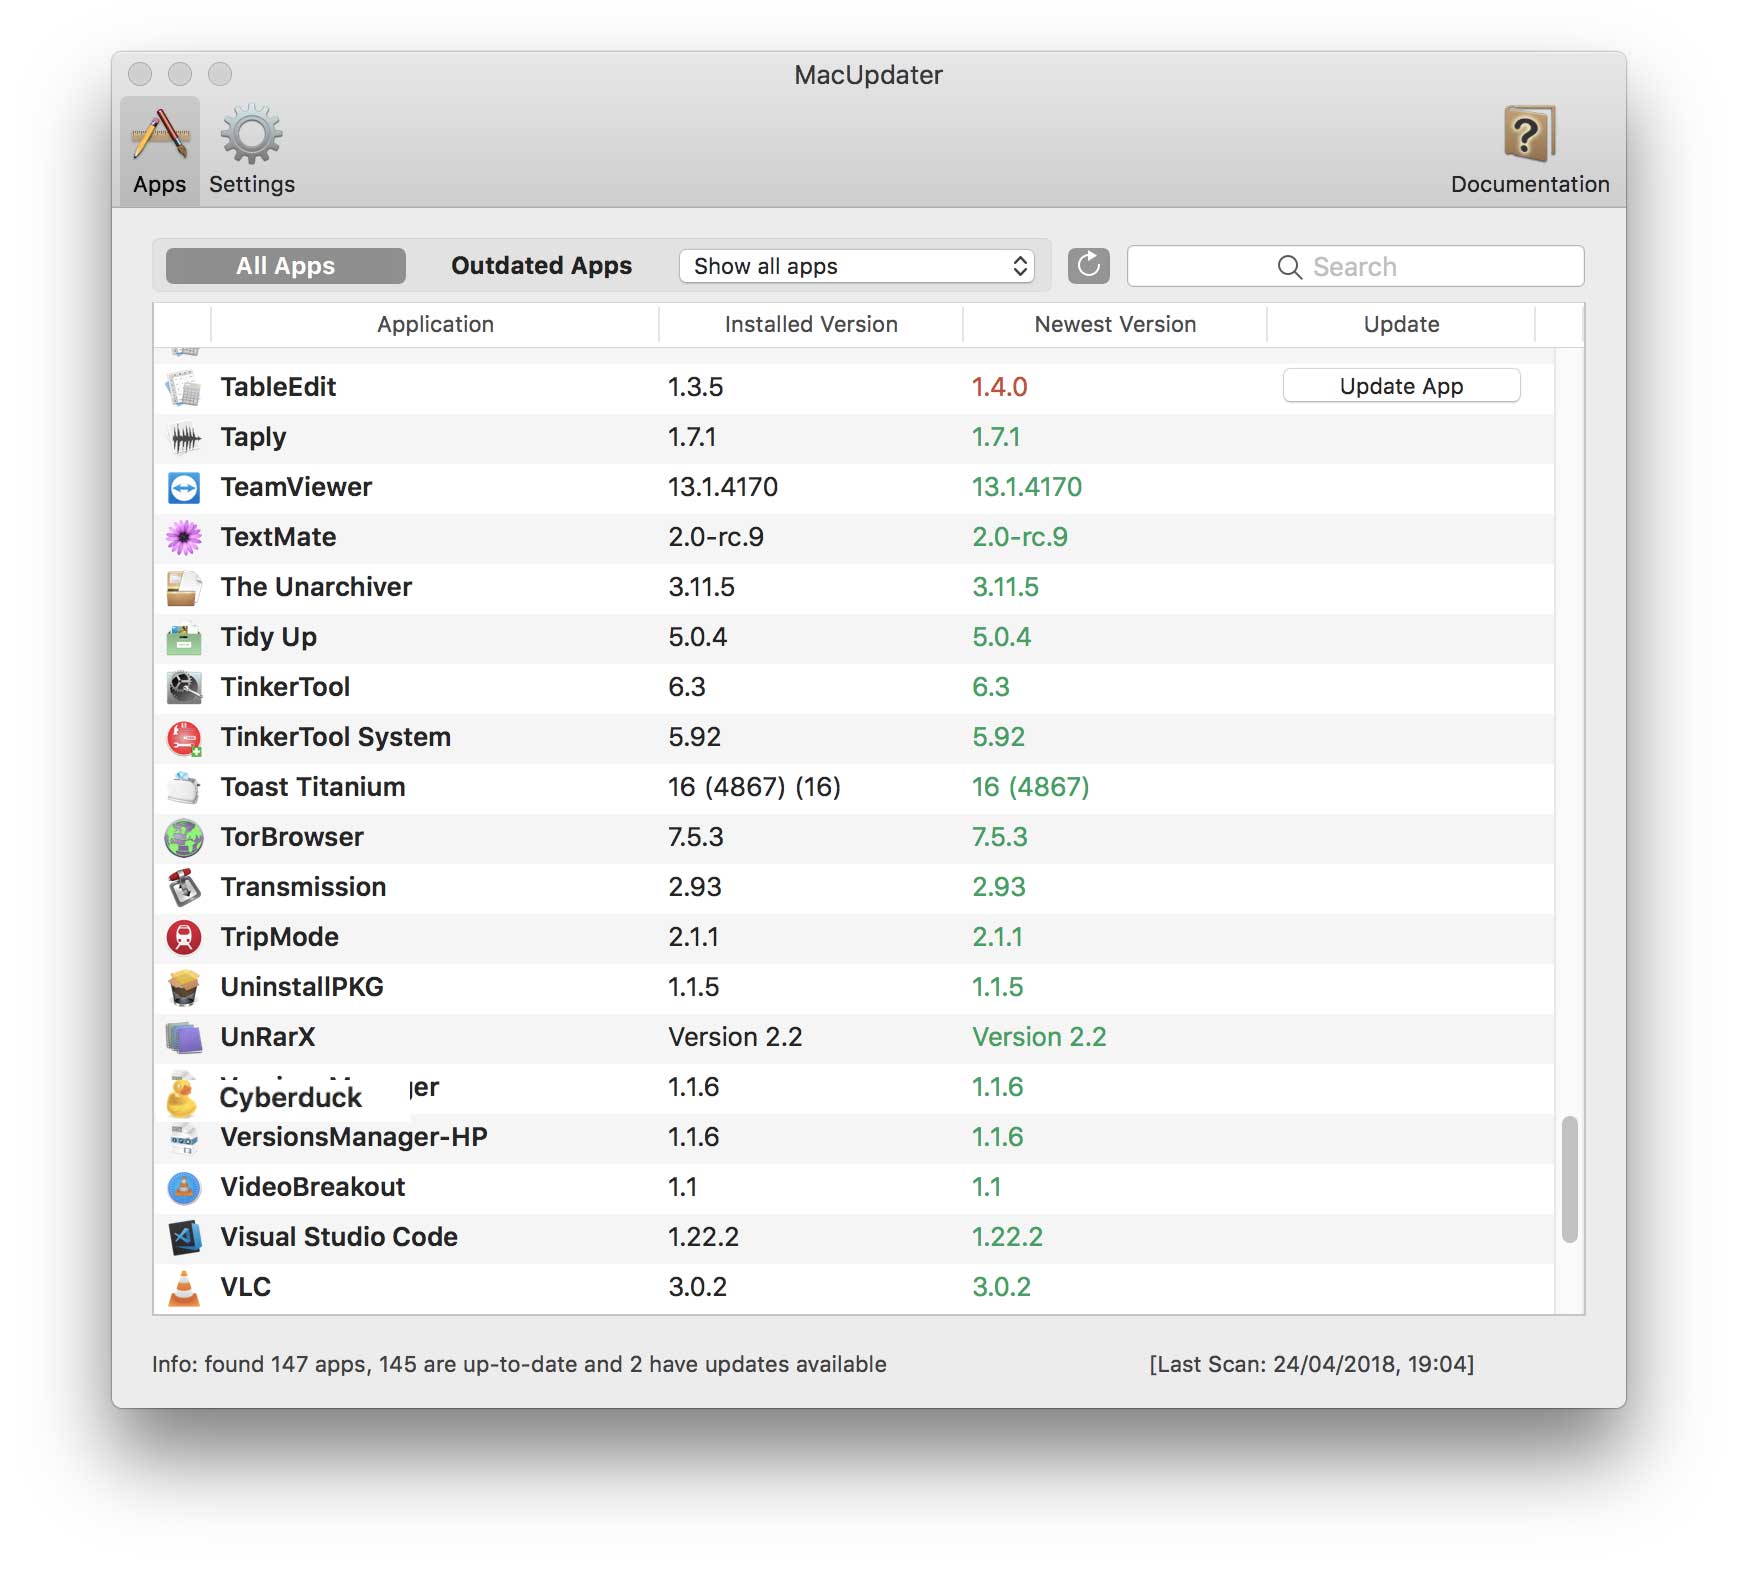
Task: Click TableEdit's newest version 1.4.0
Action: tap(1000, 387)
